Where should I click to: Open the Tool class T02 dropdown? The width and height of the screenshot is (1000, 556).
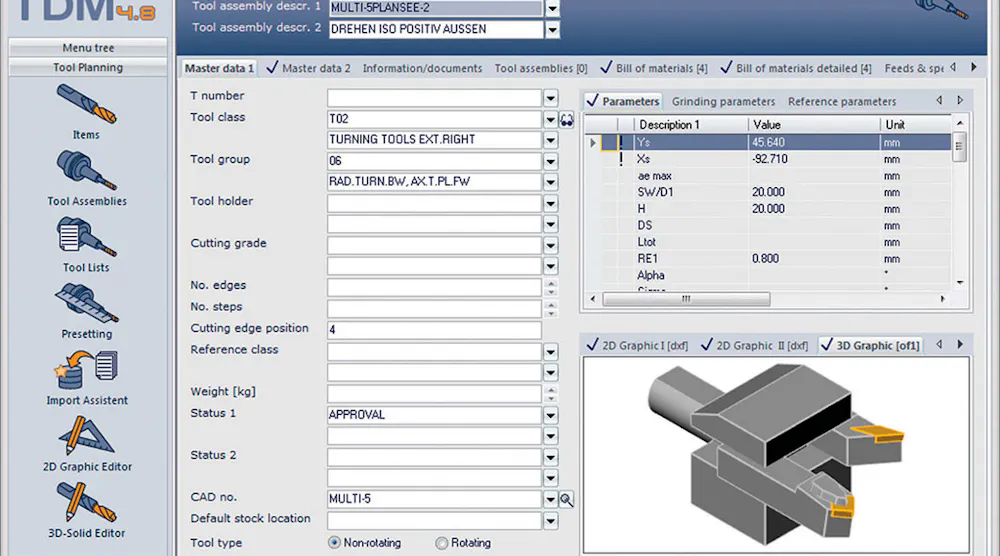(550, 119)
